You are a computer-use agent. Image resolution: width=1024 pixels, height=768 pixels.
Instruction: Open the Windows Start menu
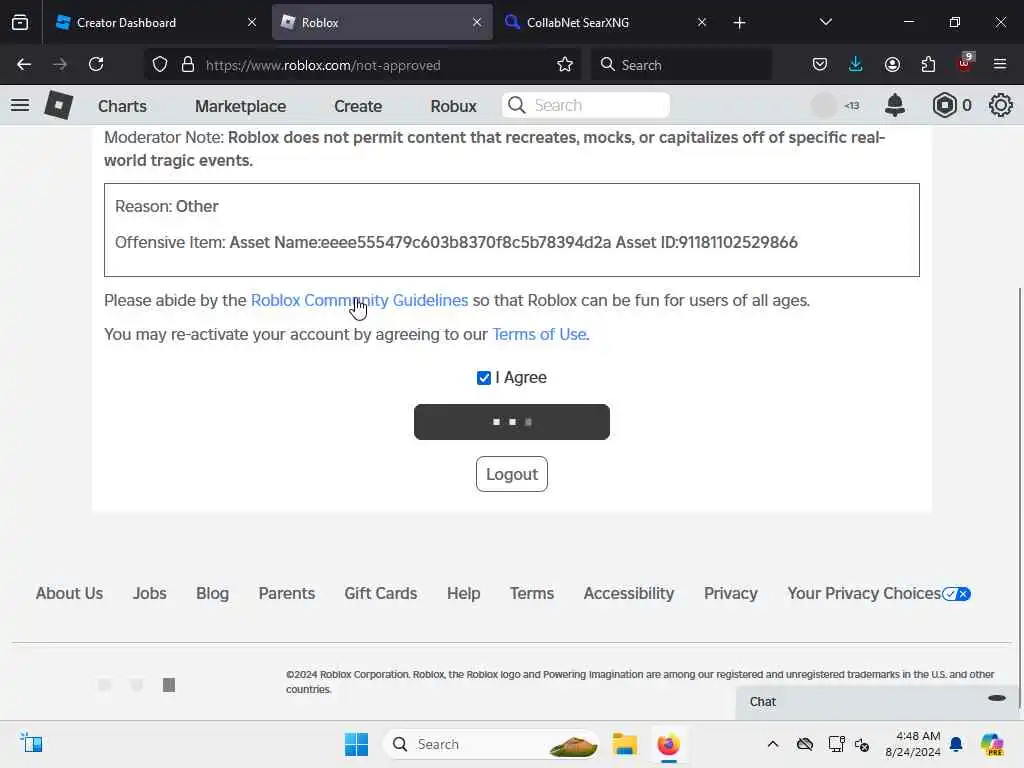(x=356, y=744)
